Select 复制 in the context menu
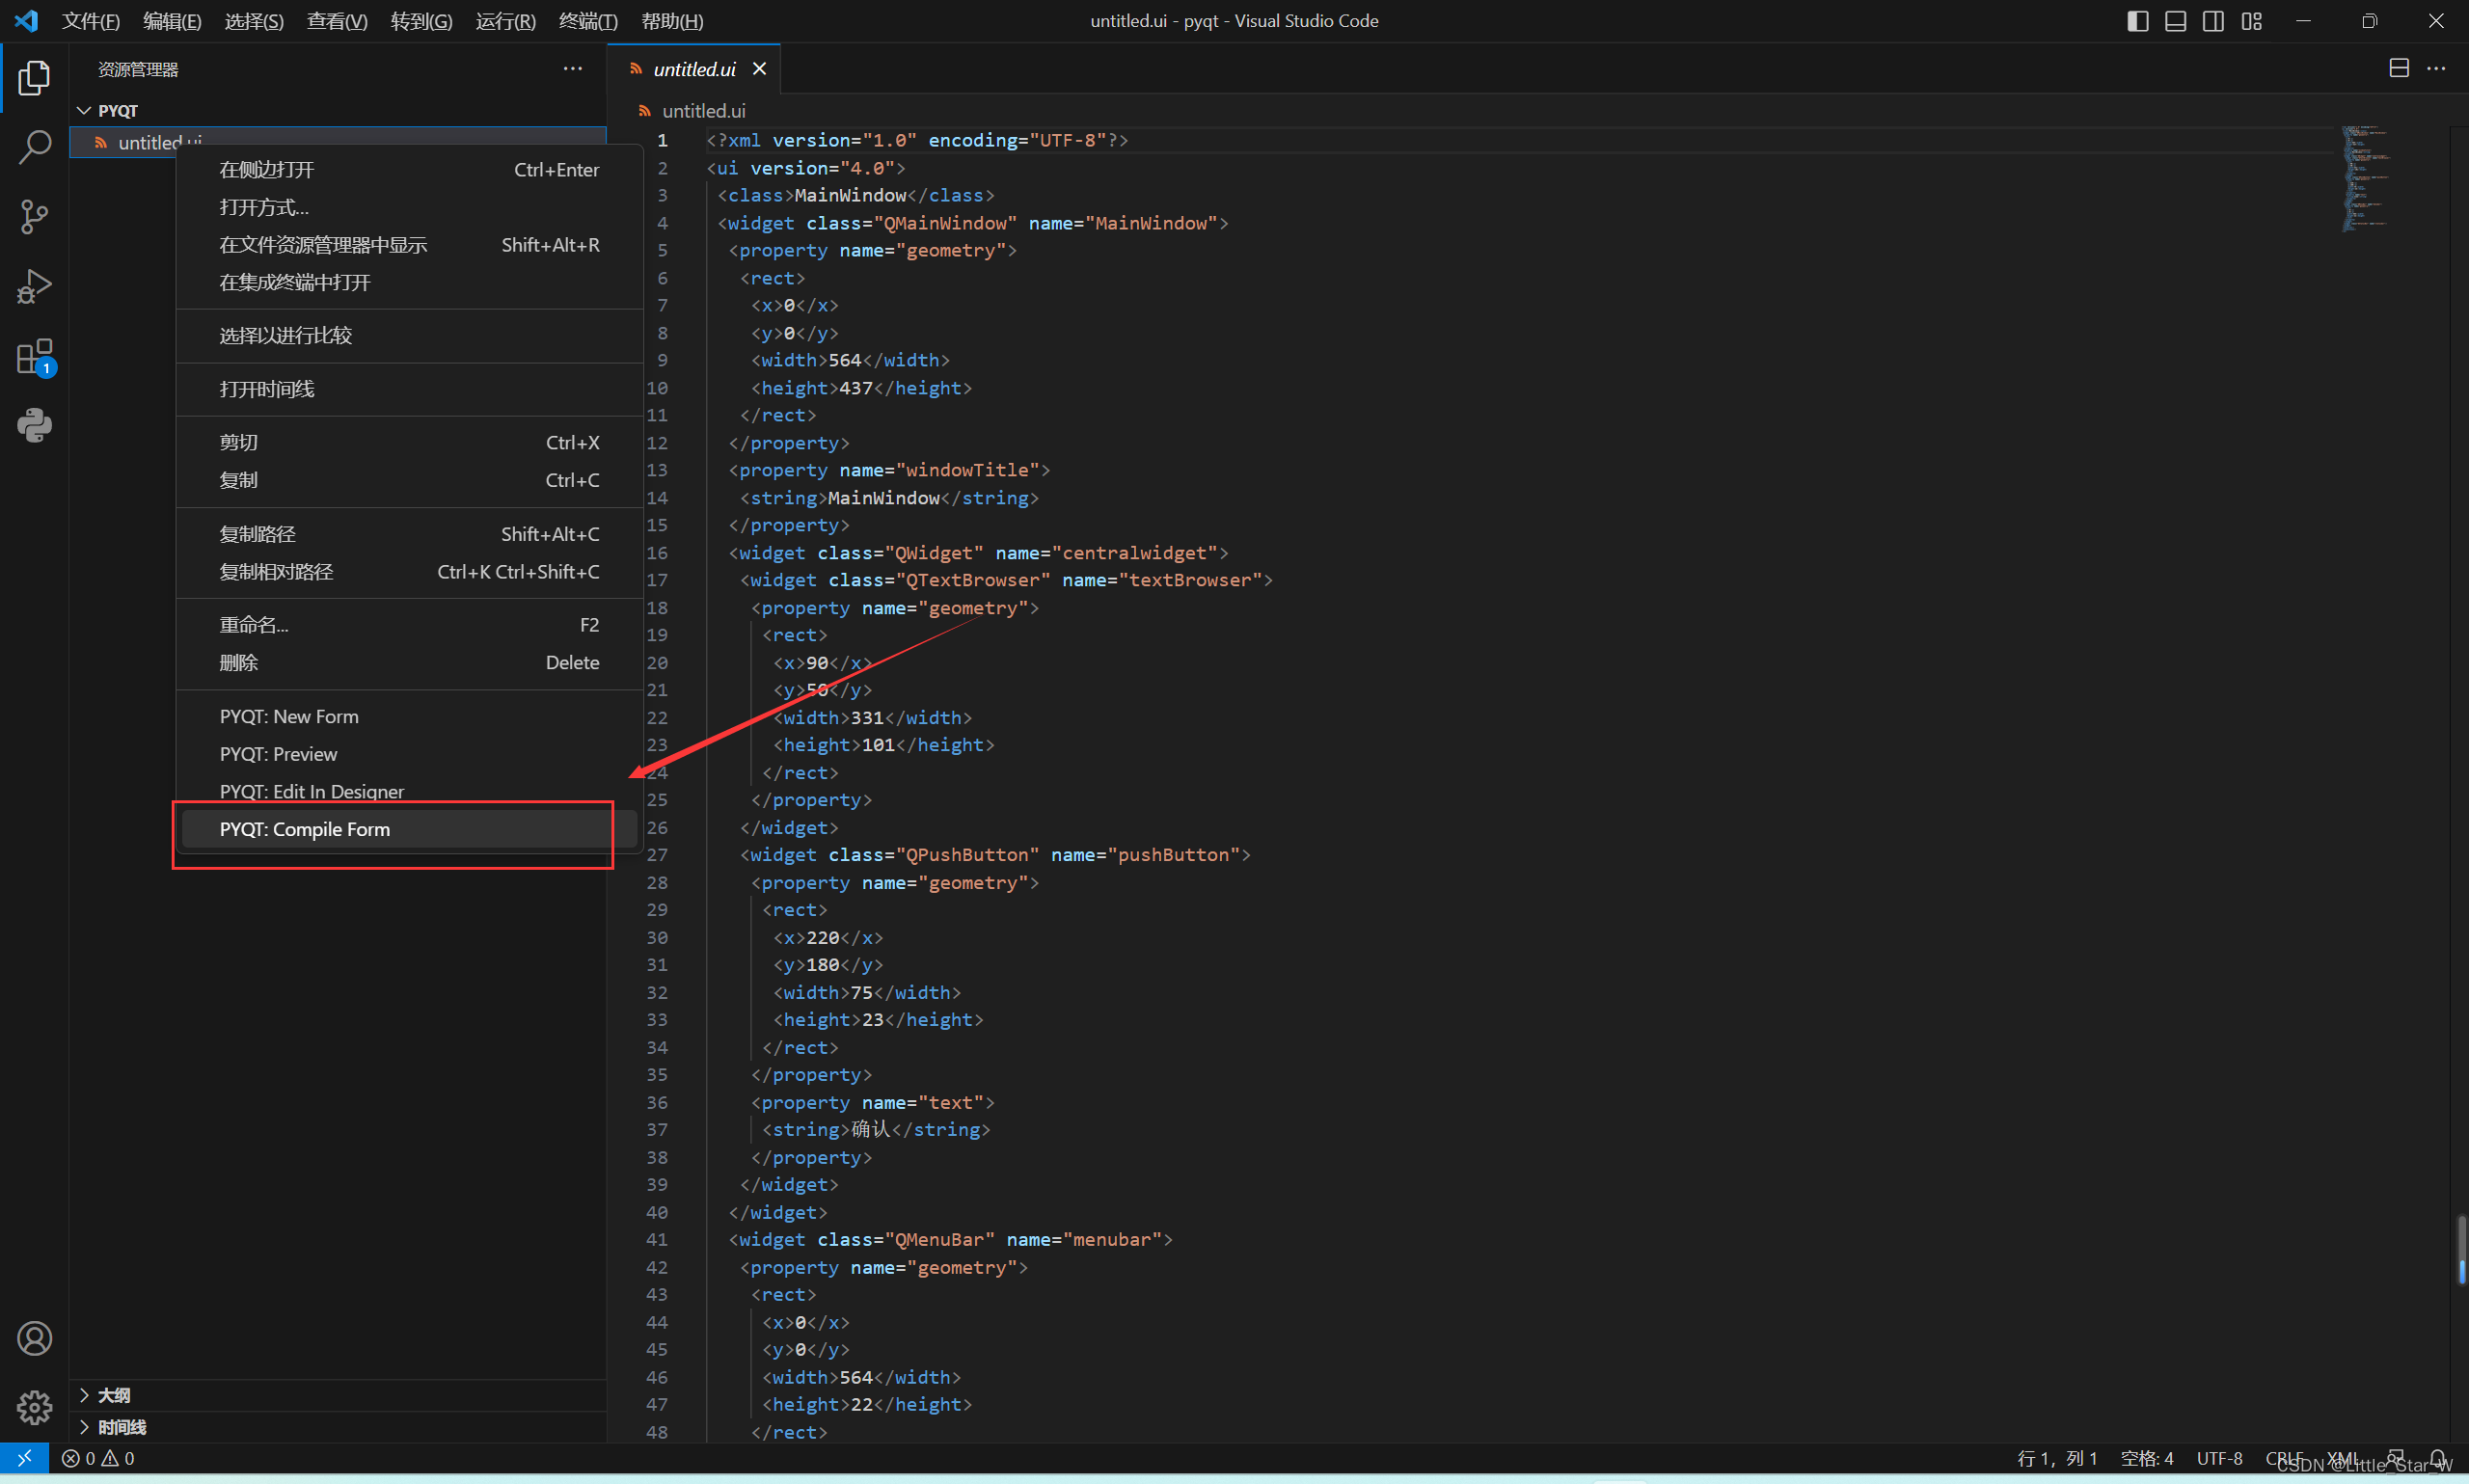 [x=409, y=480]
